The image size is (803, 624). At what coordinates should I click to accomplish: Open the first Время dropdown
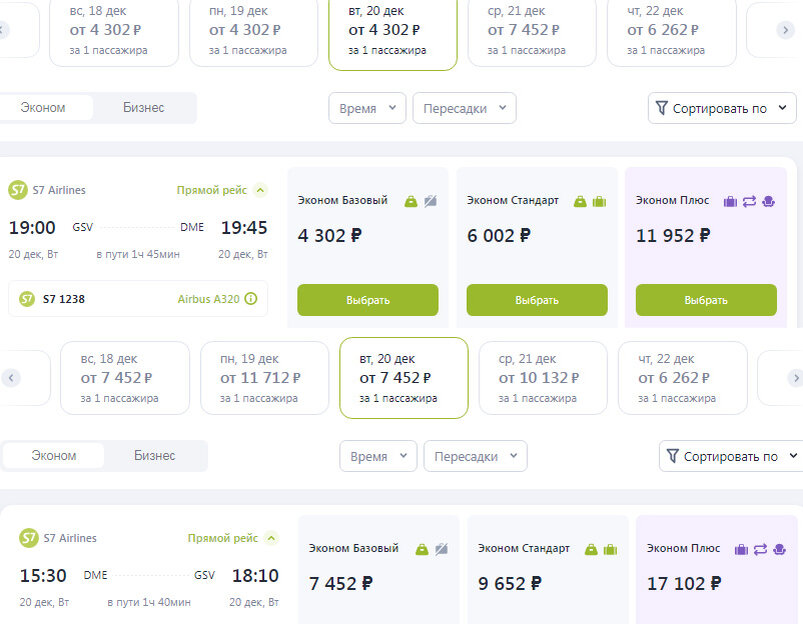tap(367, 108)
